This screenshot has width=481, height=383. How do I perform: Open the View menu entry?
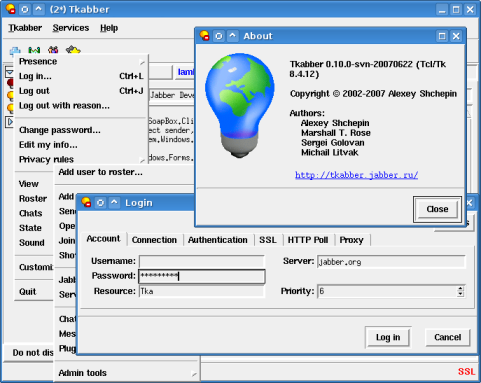click(x=34, y=184)
